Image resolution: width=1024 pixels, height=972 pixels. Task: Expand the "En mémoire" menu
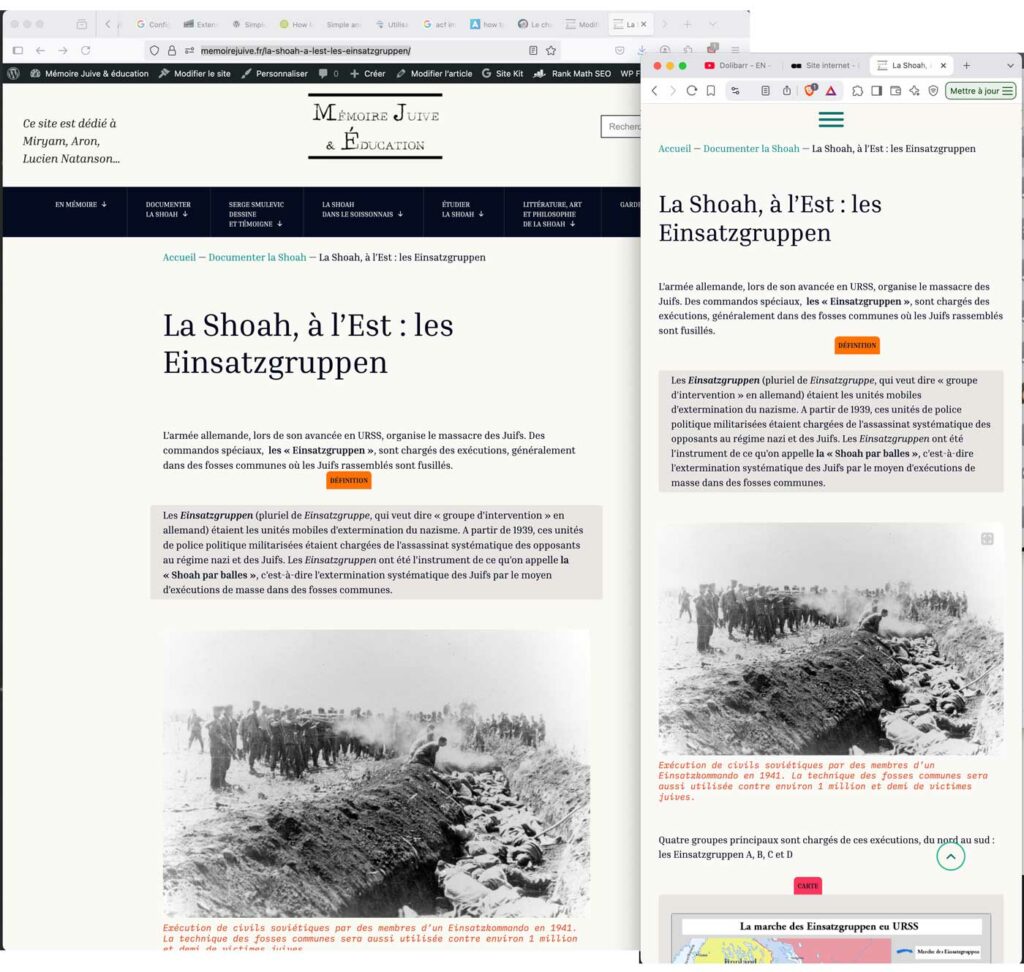81,204
